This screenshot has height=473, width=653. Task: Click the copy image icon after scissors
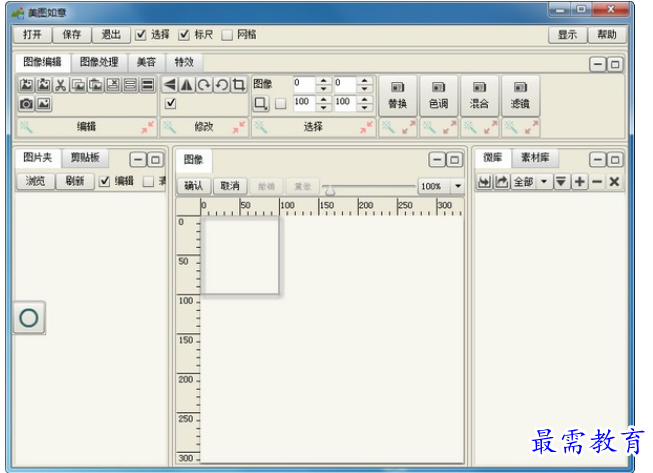point(78,85)
